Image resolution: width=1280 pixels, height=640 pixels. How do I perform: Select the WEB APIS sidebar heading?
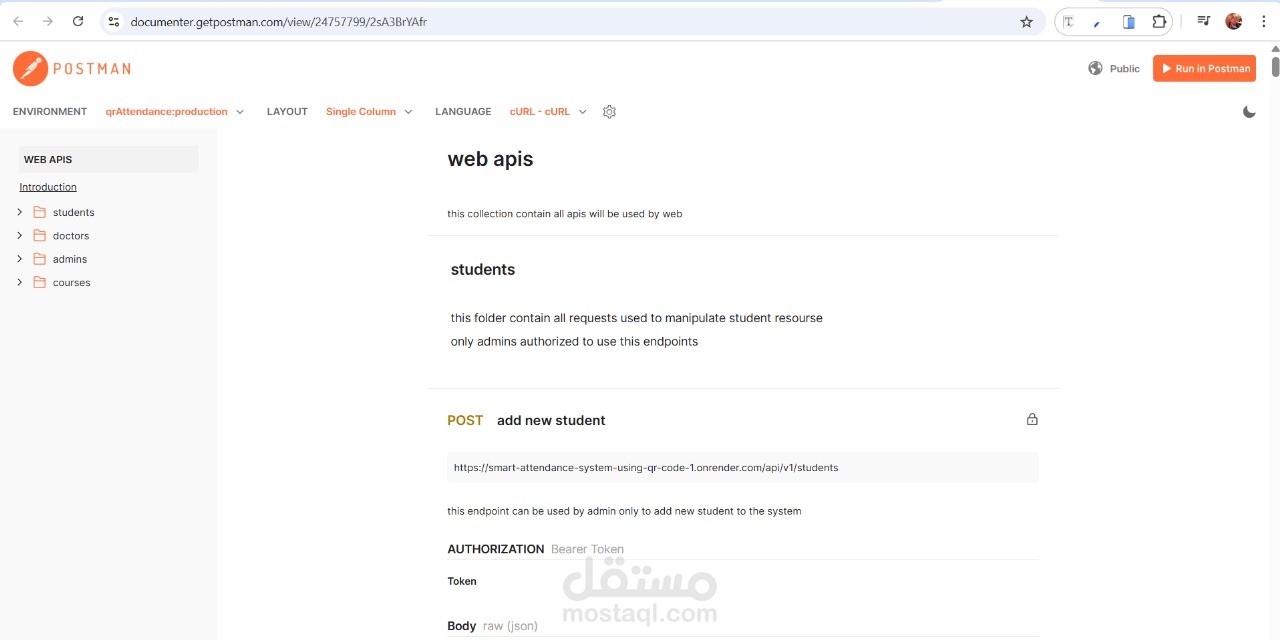click(x=109, y=159)
